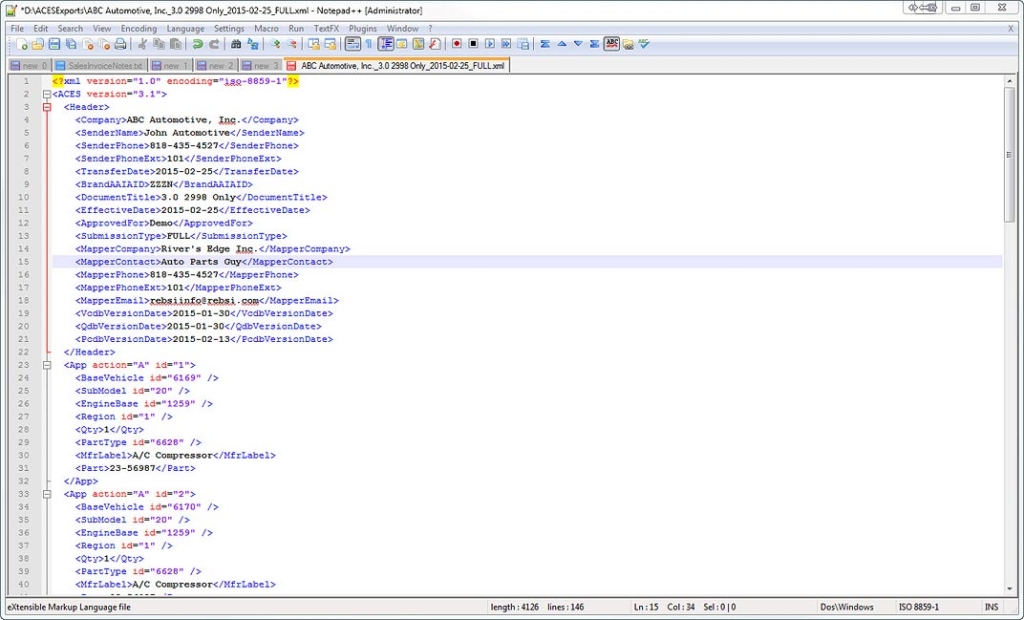Zoom out using the toolbar icon

[292, 44]
